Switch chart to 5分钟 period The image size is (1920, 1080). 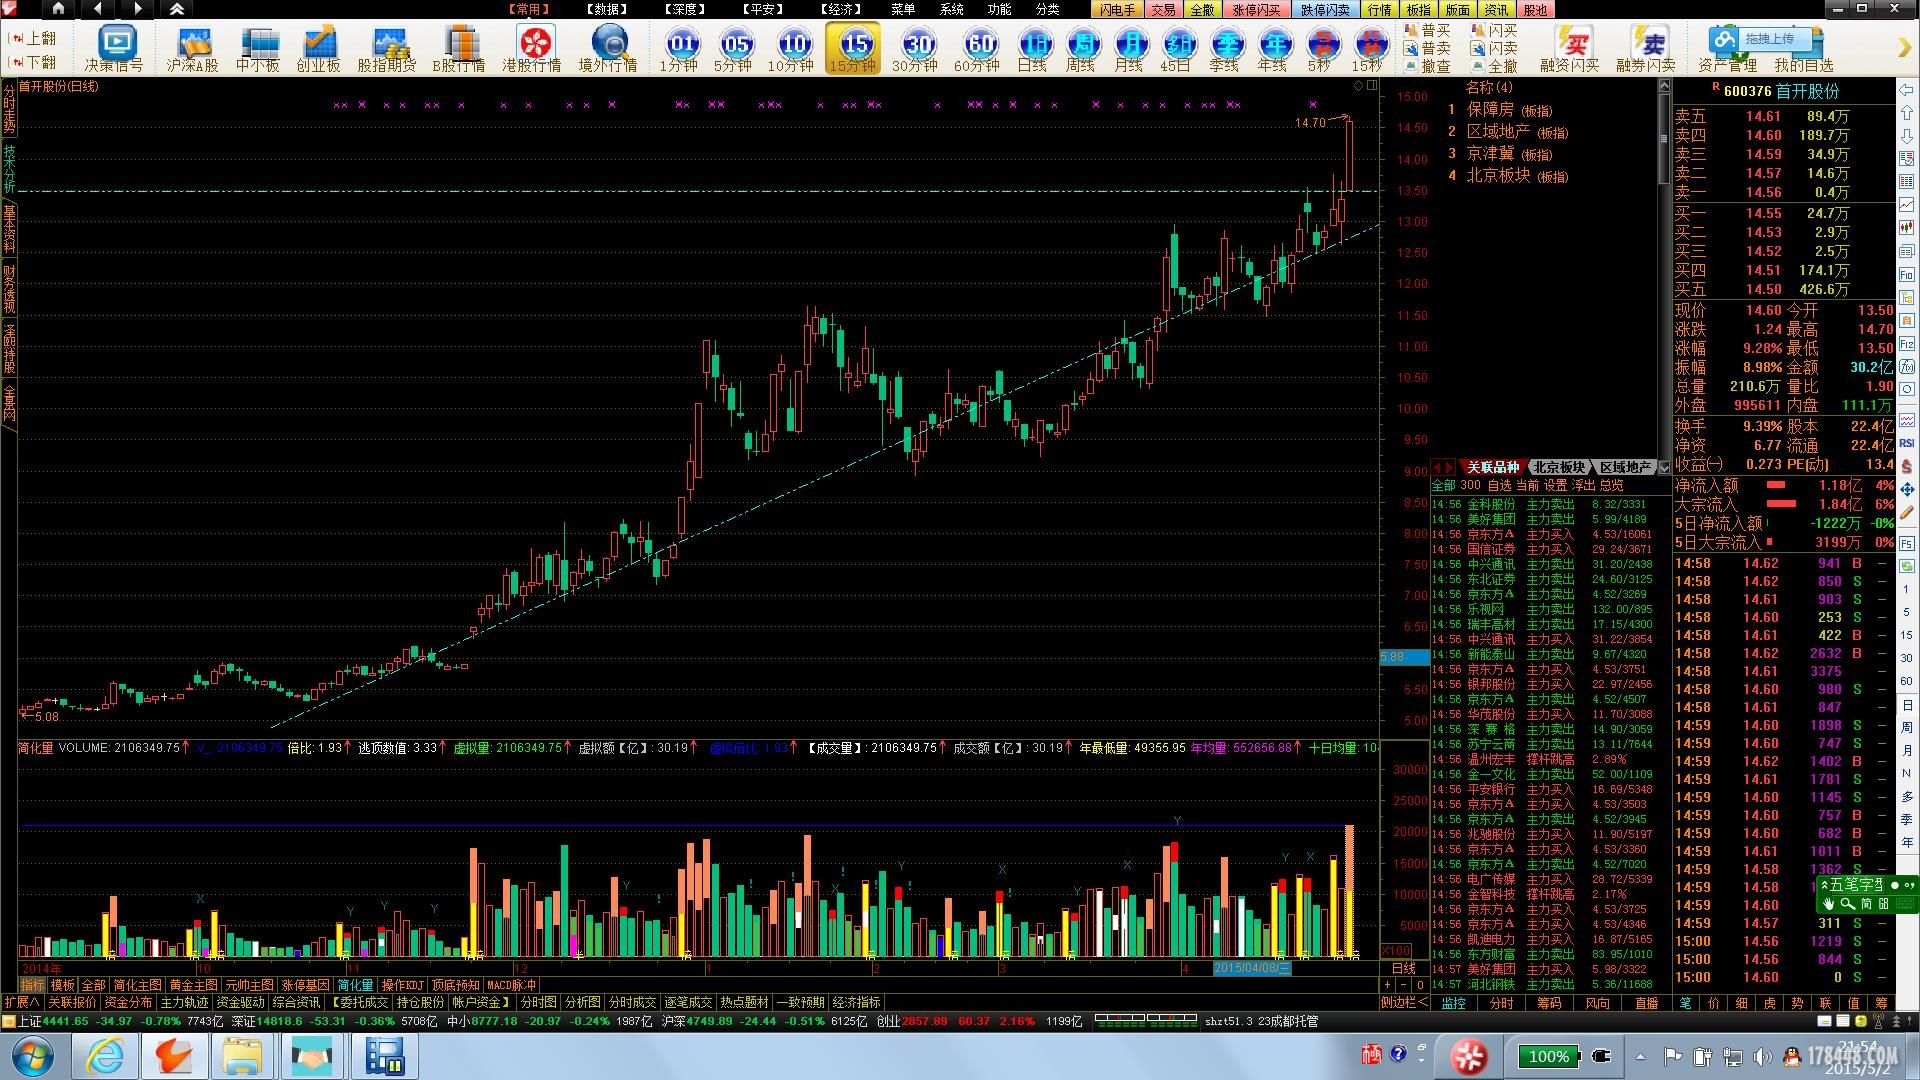734,48
